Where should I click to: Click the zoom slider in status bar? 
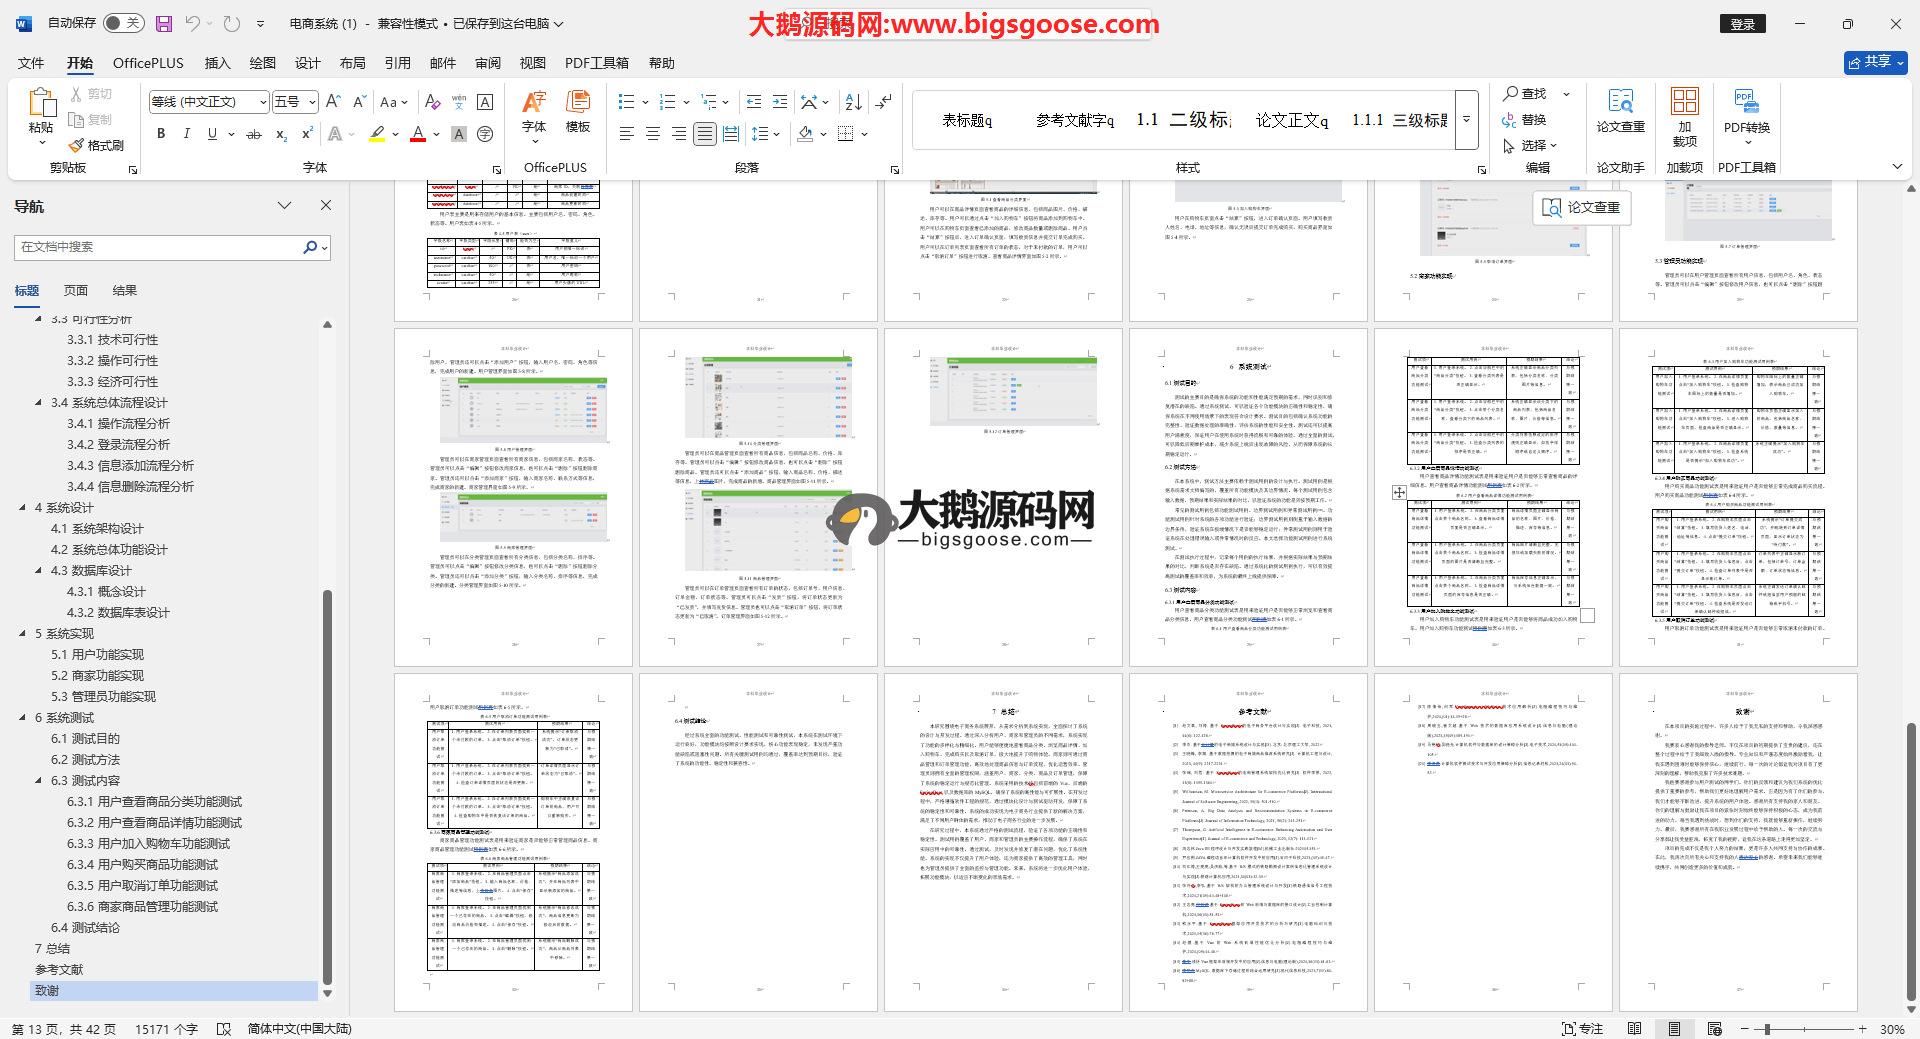(1768, 1029)
